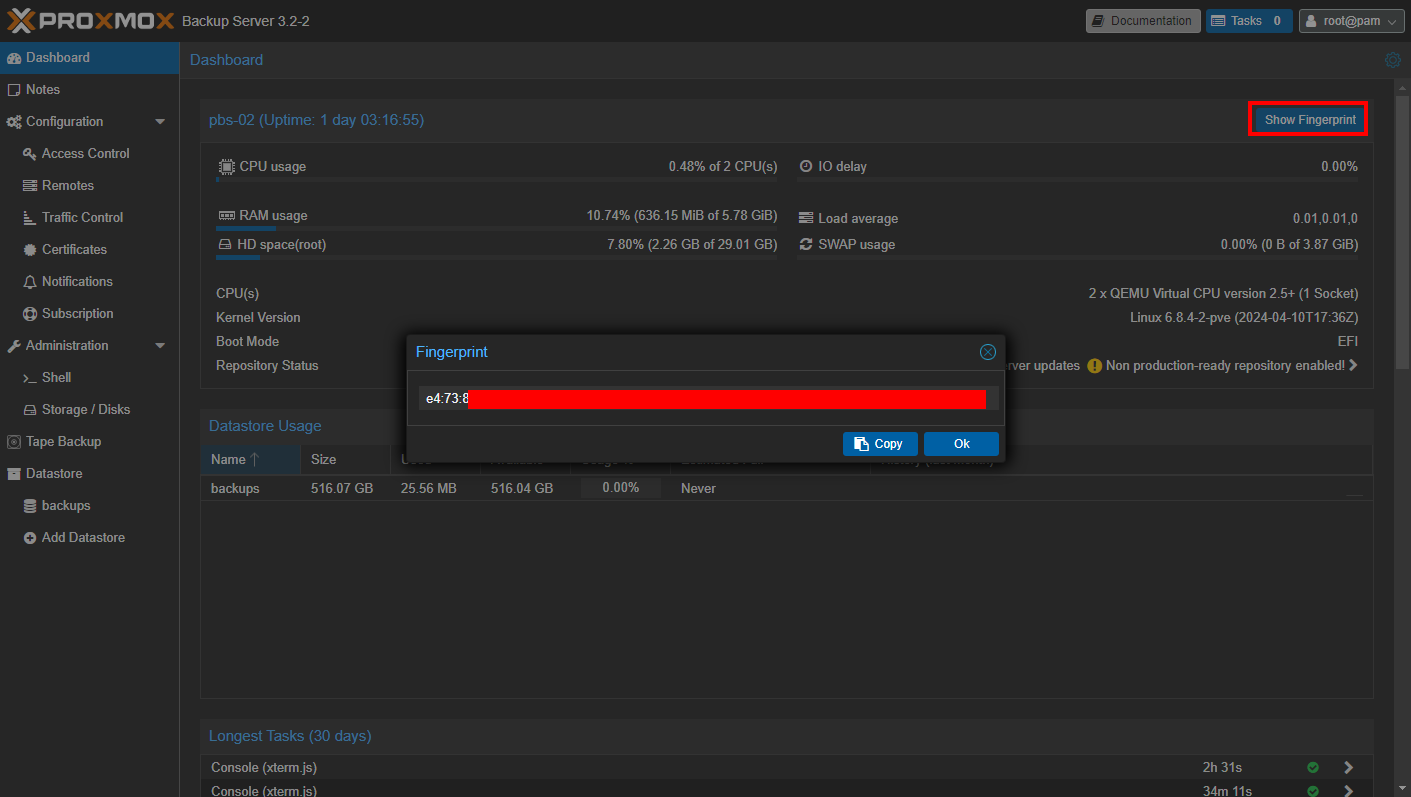Open the root@pam user menu
The height and width of the screenshot is (797, 1411).
(x=1351, y=21)
